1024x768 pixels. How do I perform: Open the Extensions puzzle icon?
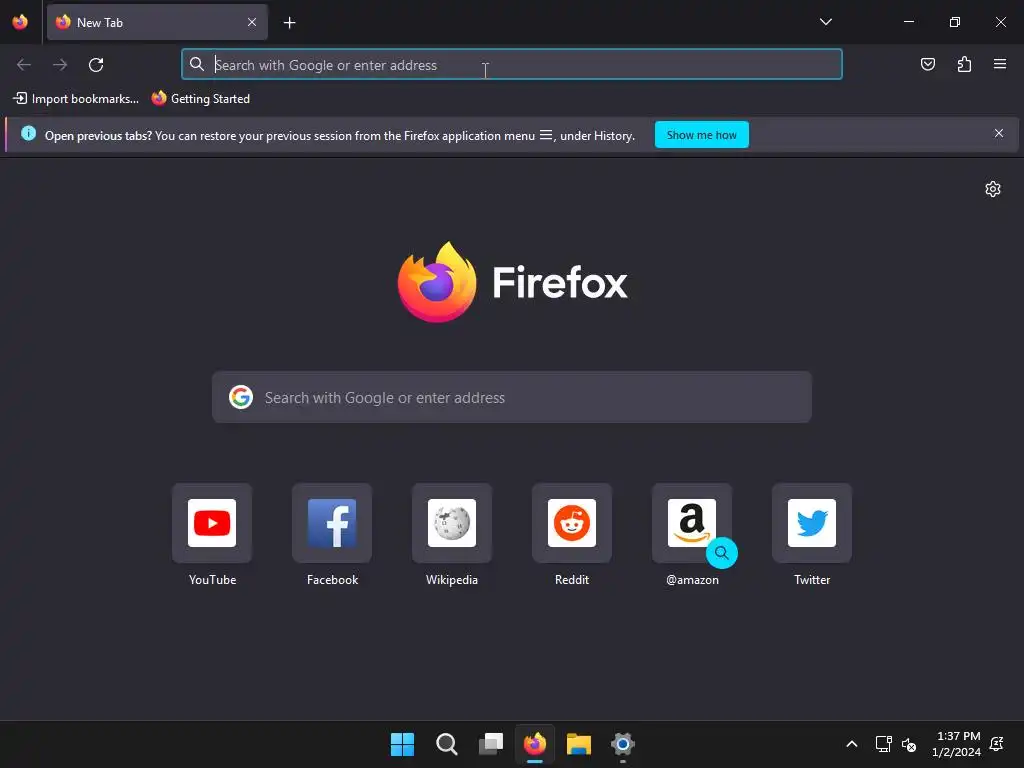click(964, 64)
